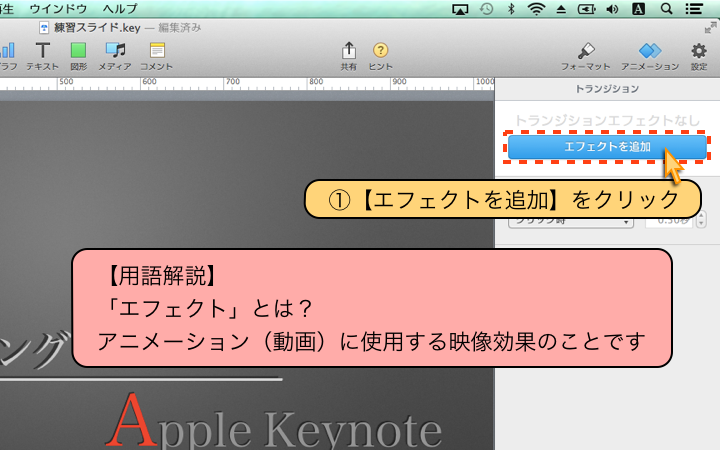Open the Window (ウインドウ) menu
The image size is (720, 450).
tap(58, 8)
